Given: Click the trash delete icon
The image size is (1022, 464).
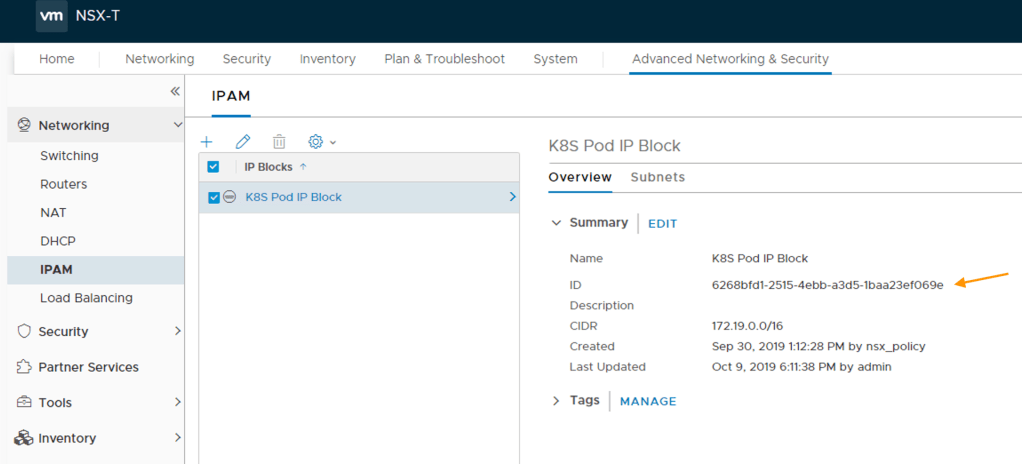Looking at the screenshot, I should point(279,143).
